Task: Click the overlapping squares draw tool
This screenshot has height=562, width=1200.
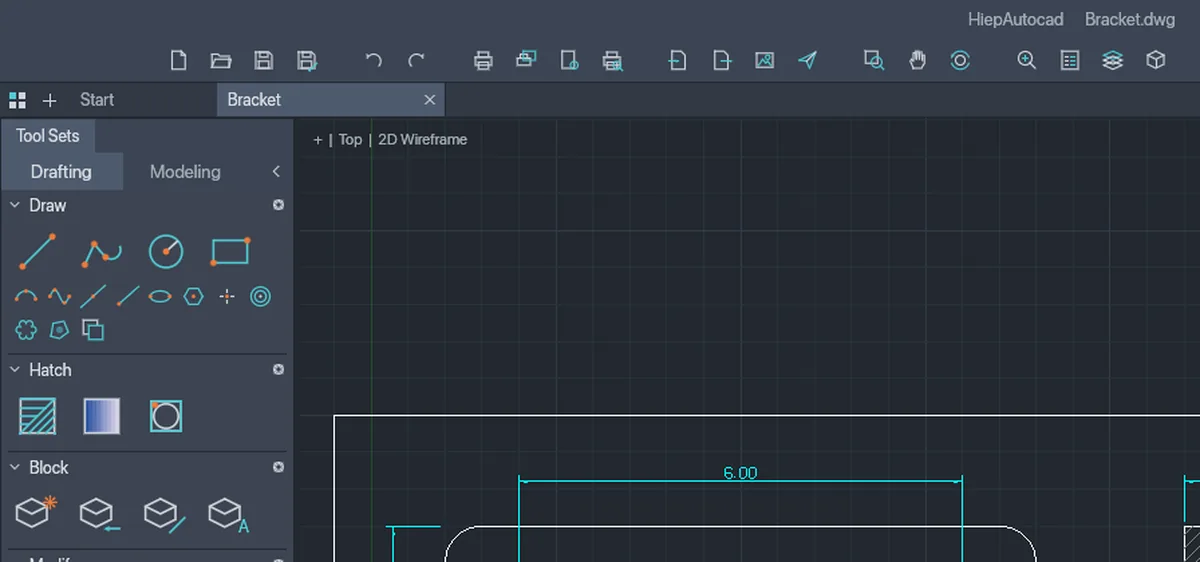Action: tap(93, 329)
